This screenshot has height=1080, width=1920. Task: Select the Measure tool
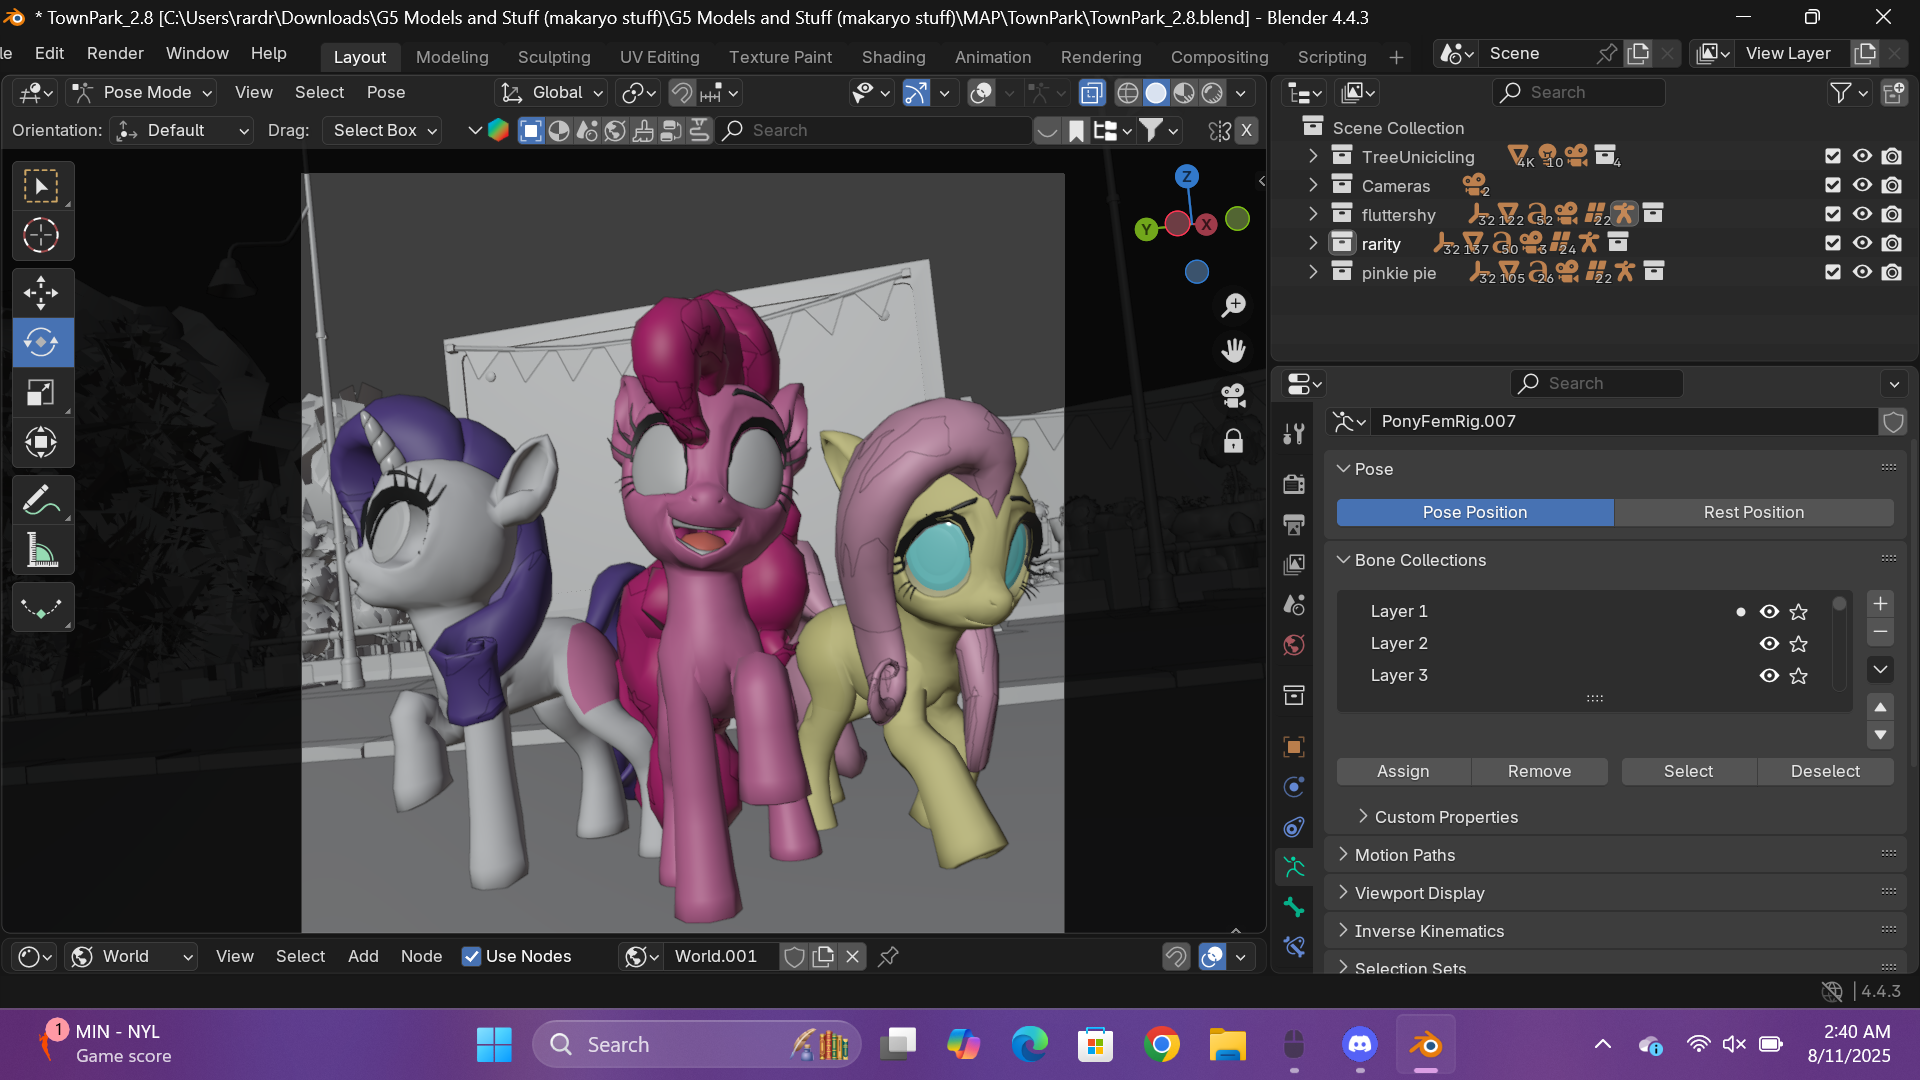(41, 550)
